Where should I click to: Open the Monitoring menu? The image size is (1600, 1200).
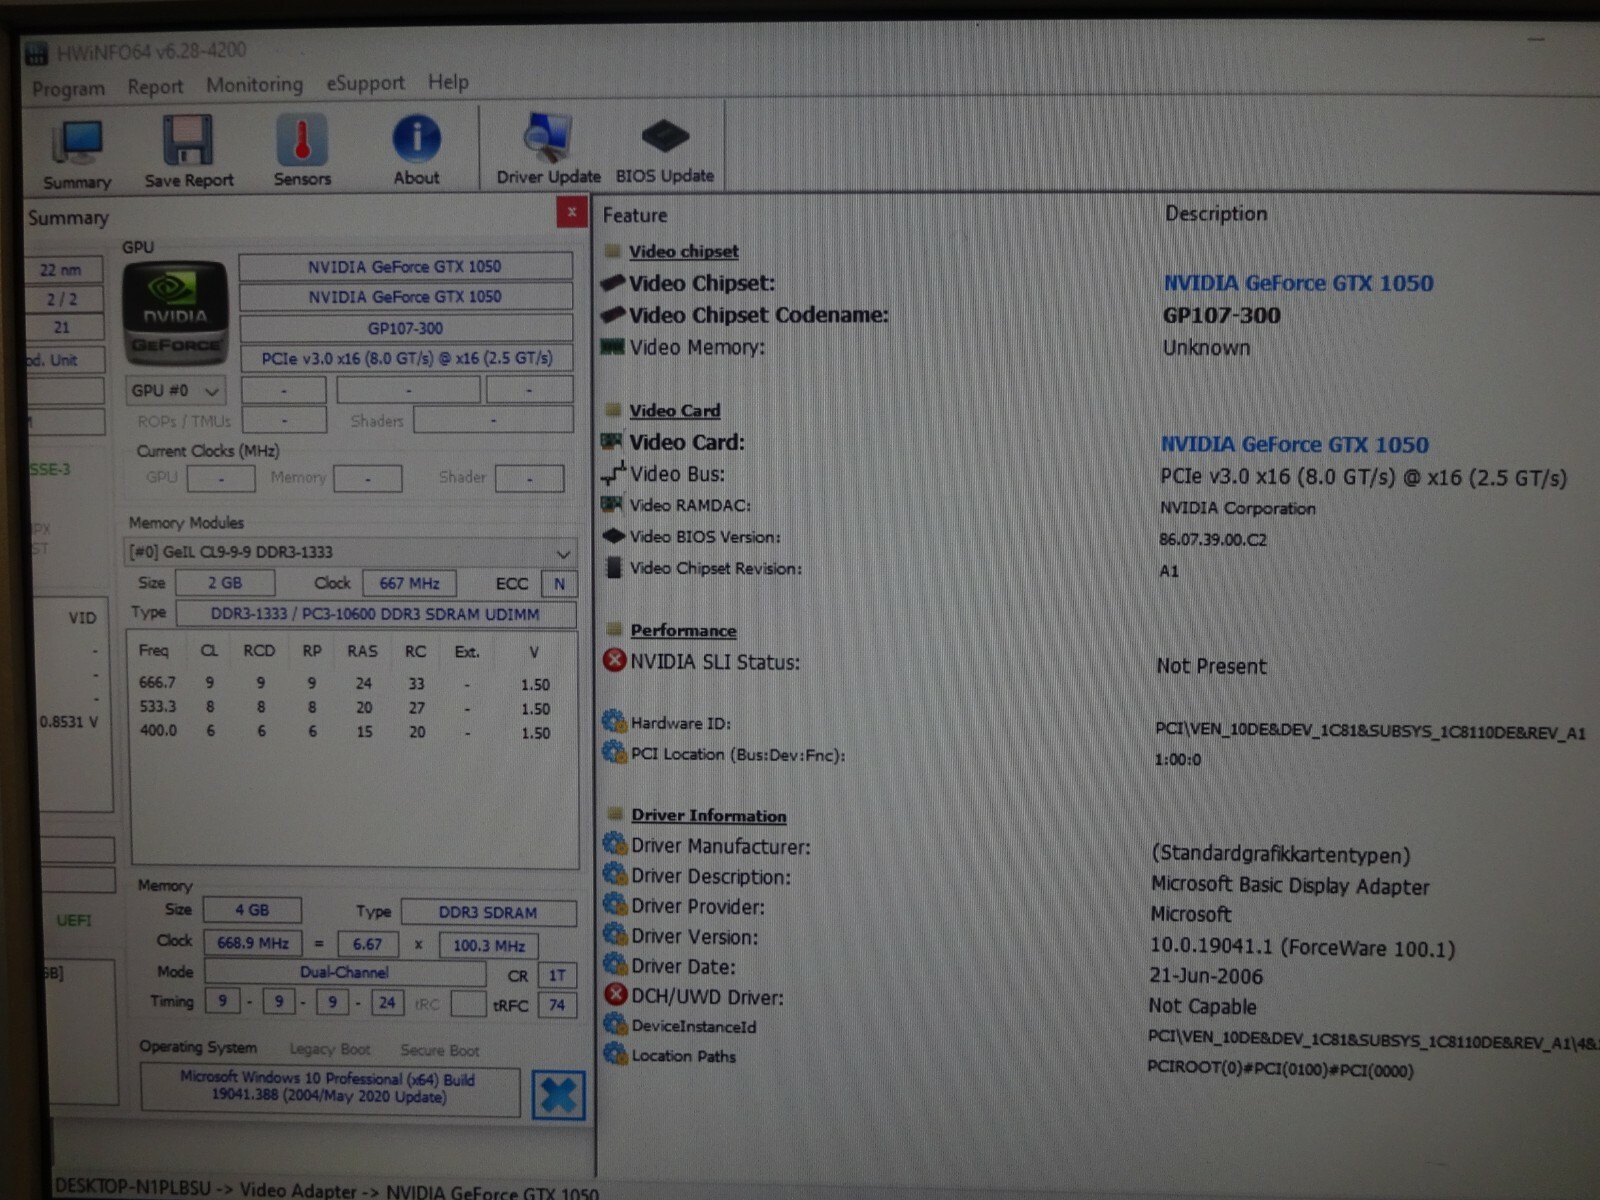(x=254, y=85)
